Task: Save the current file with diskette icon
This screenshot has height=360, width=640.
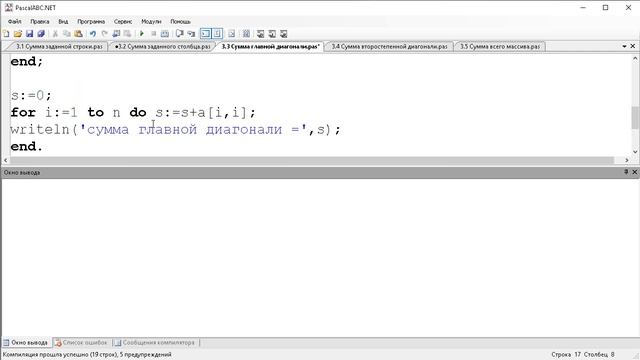Action: pyautogui.click(x=29, y=34)
